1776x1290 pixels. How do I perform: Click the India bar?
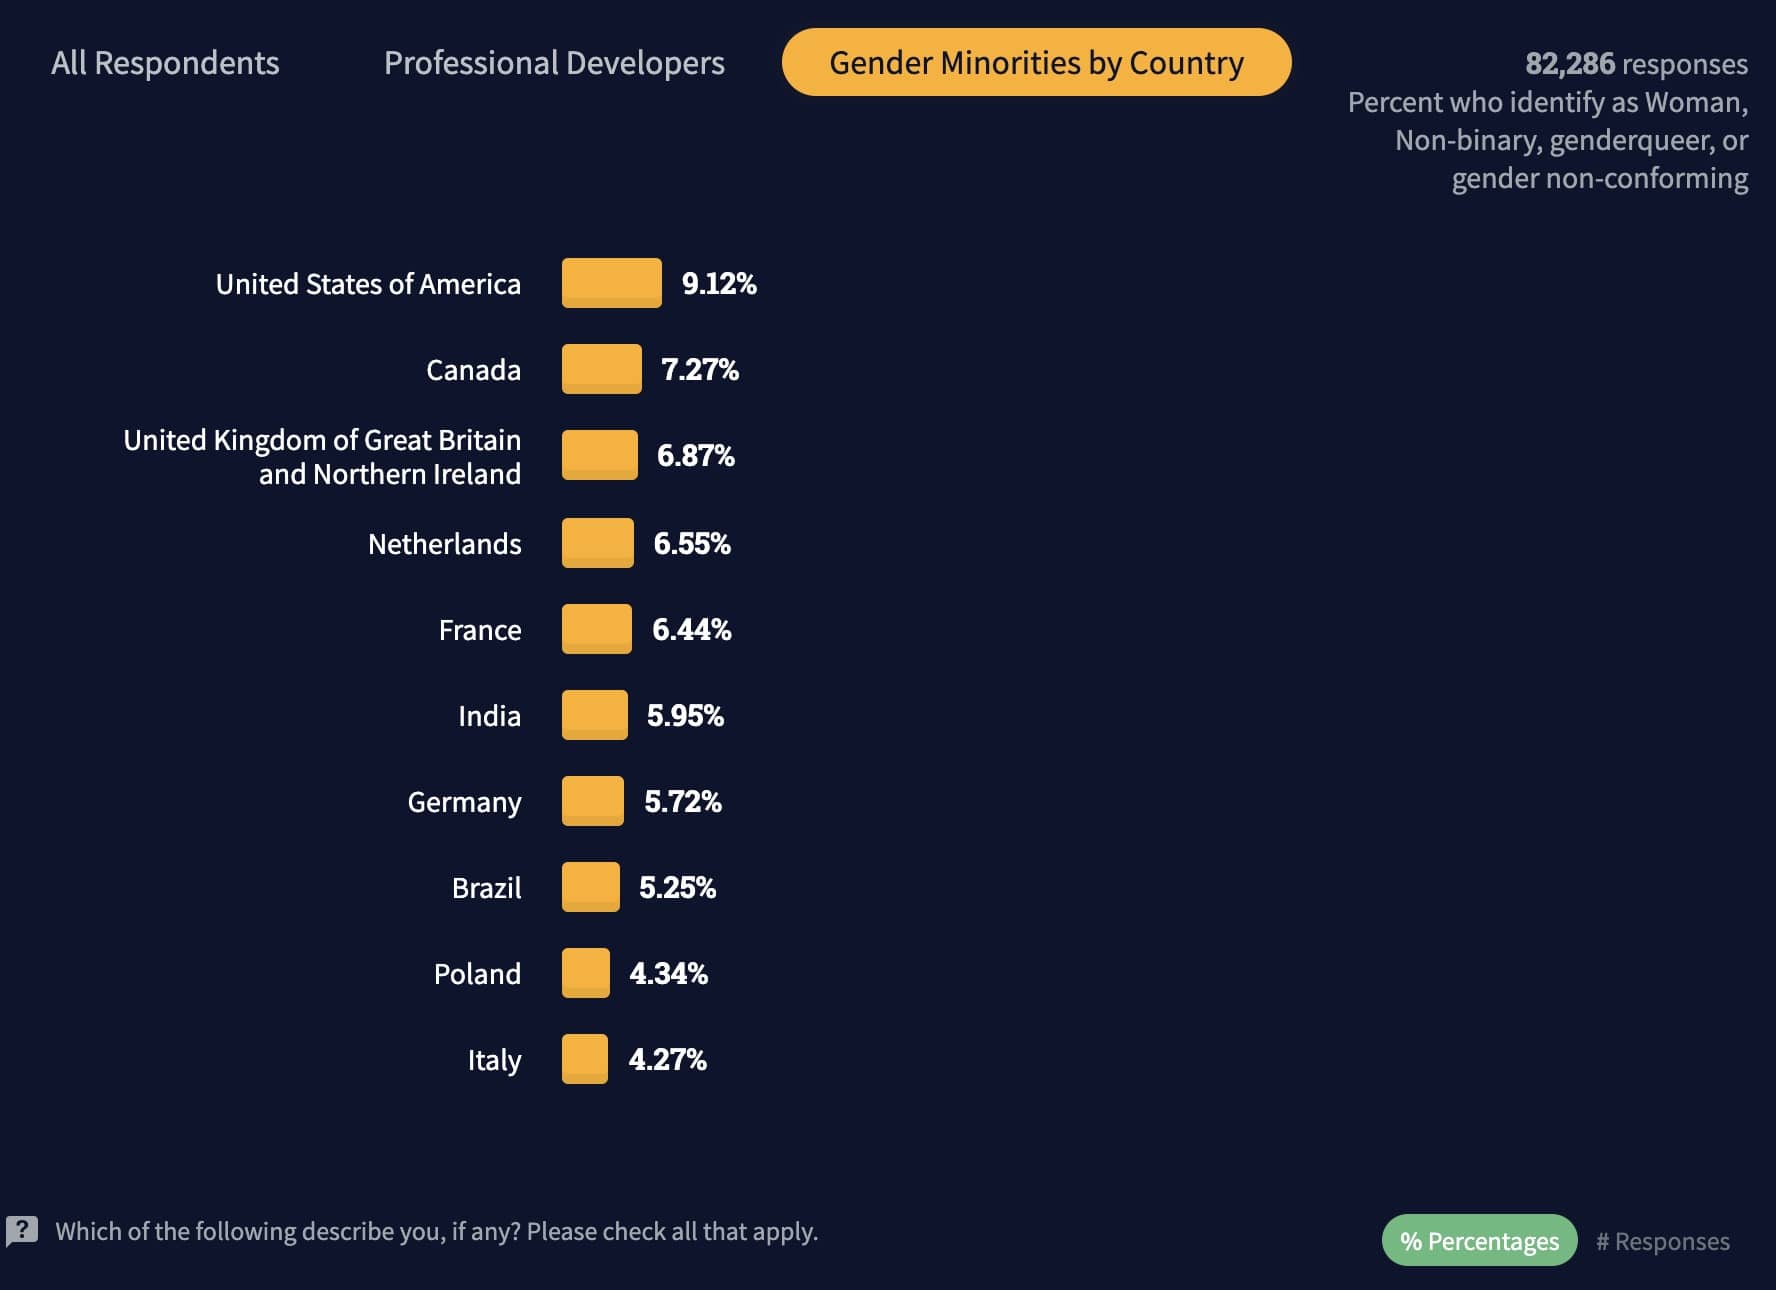594,715
